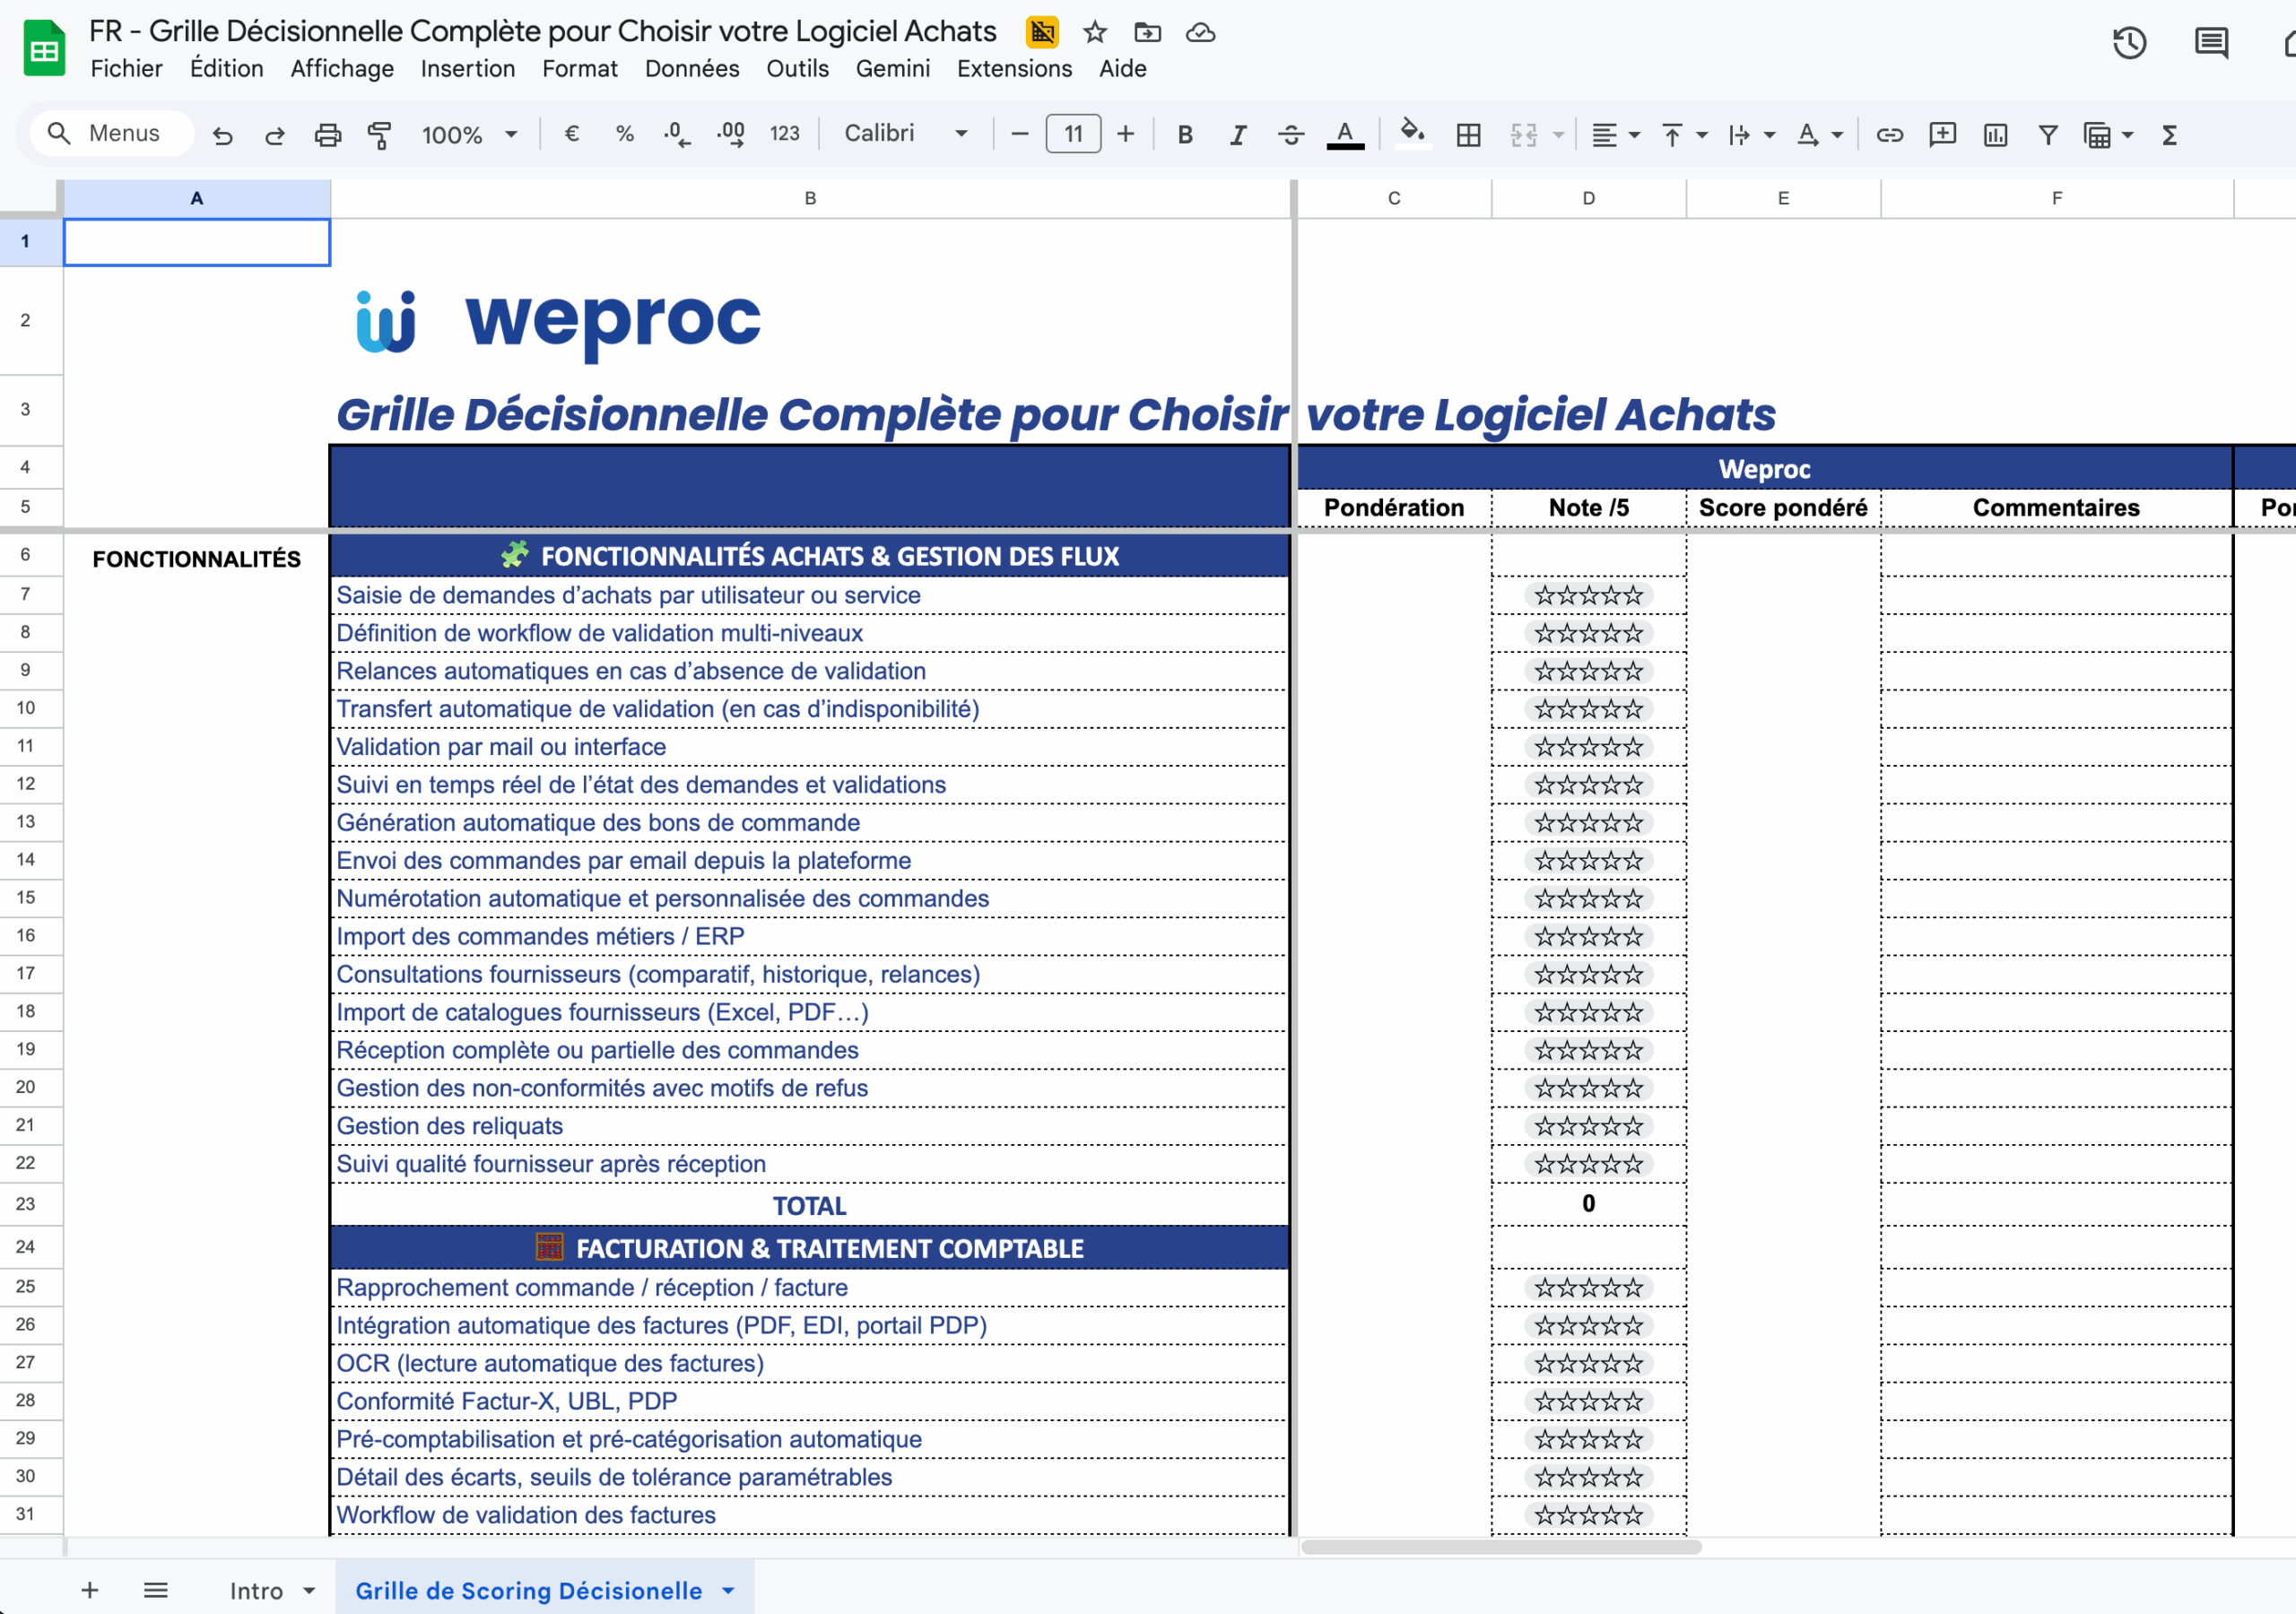
Task: Insert a chart
Action: (1995, 134)
